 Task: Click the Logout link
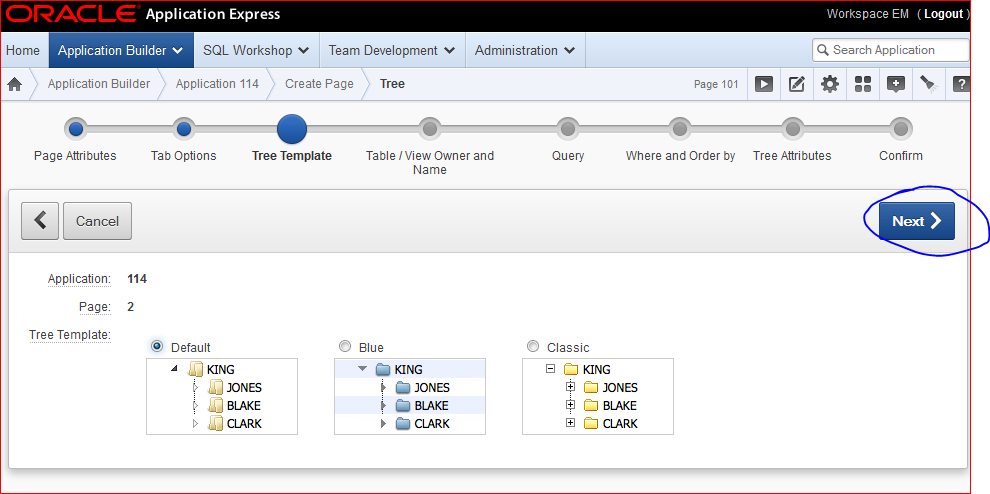943,14
